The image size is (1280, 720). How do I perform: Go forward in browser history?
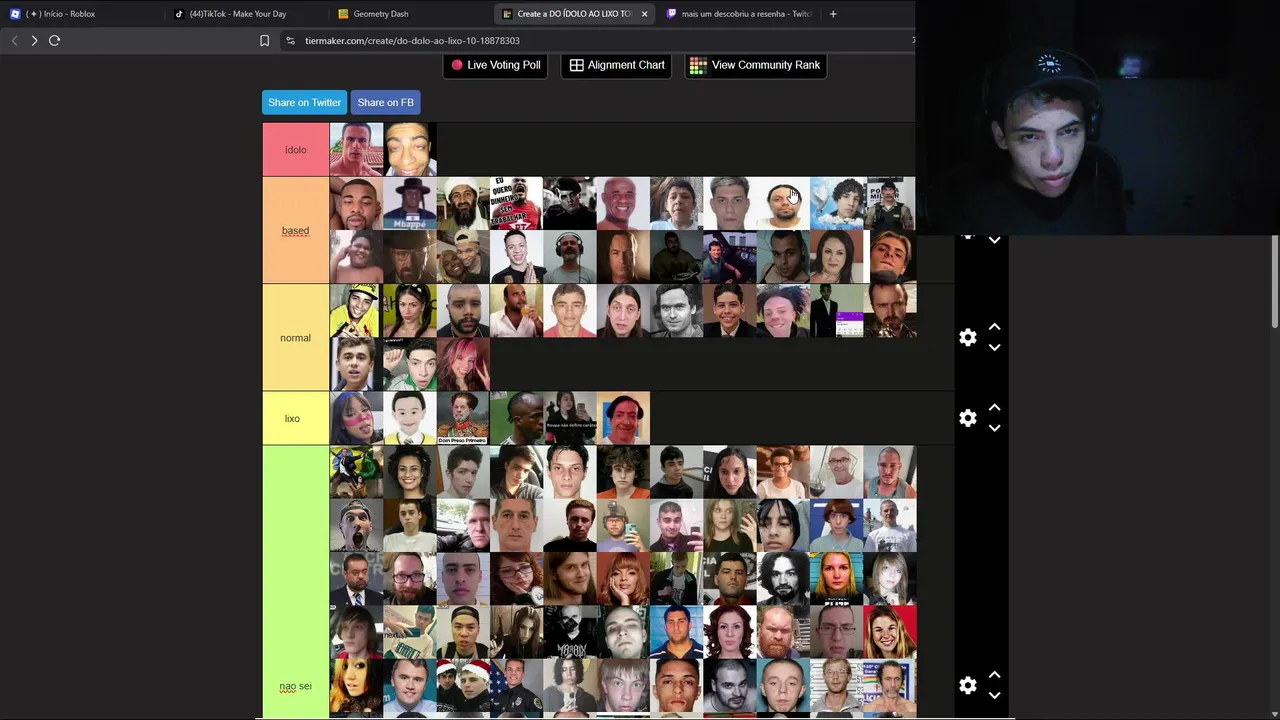pyautogui.click(x=34, y=41)
